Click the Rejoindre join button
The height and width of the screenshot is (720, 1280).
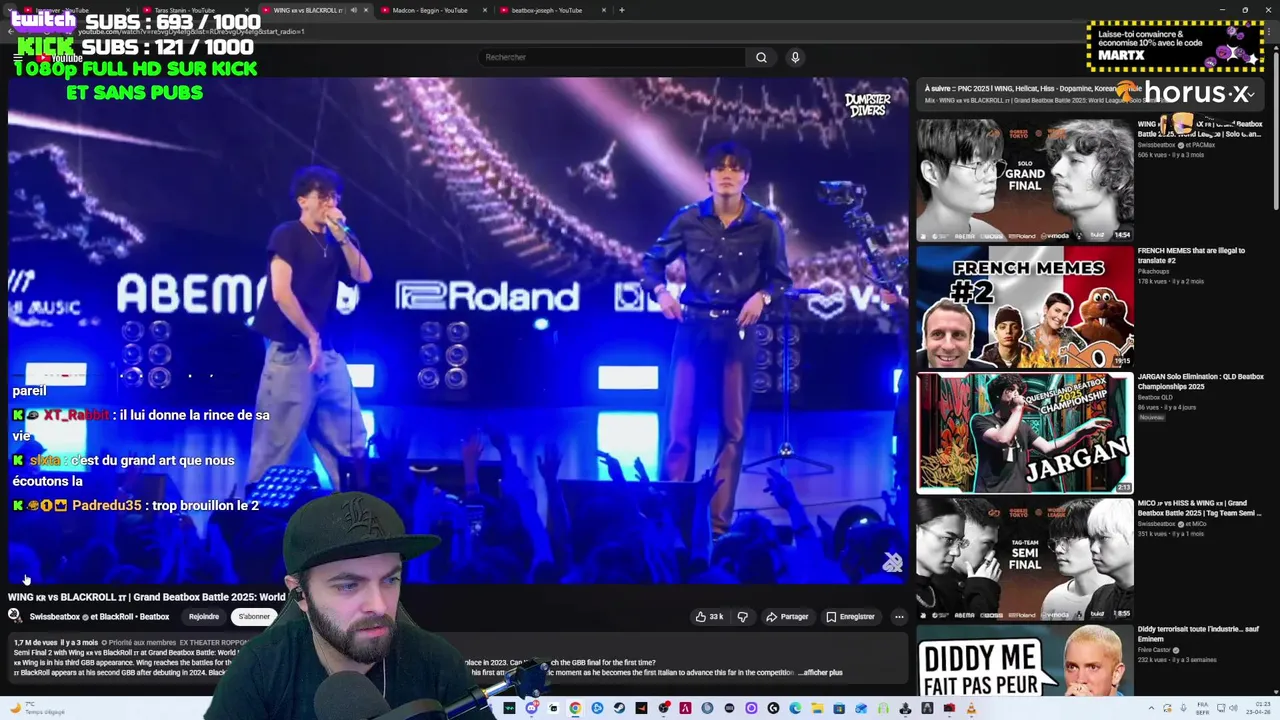[204, 617]
